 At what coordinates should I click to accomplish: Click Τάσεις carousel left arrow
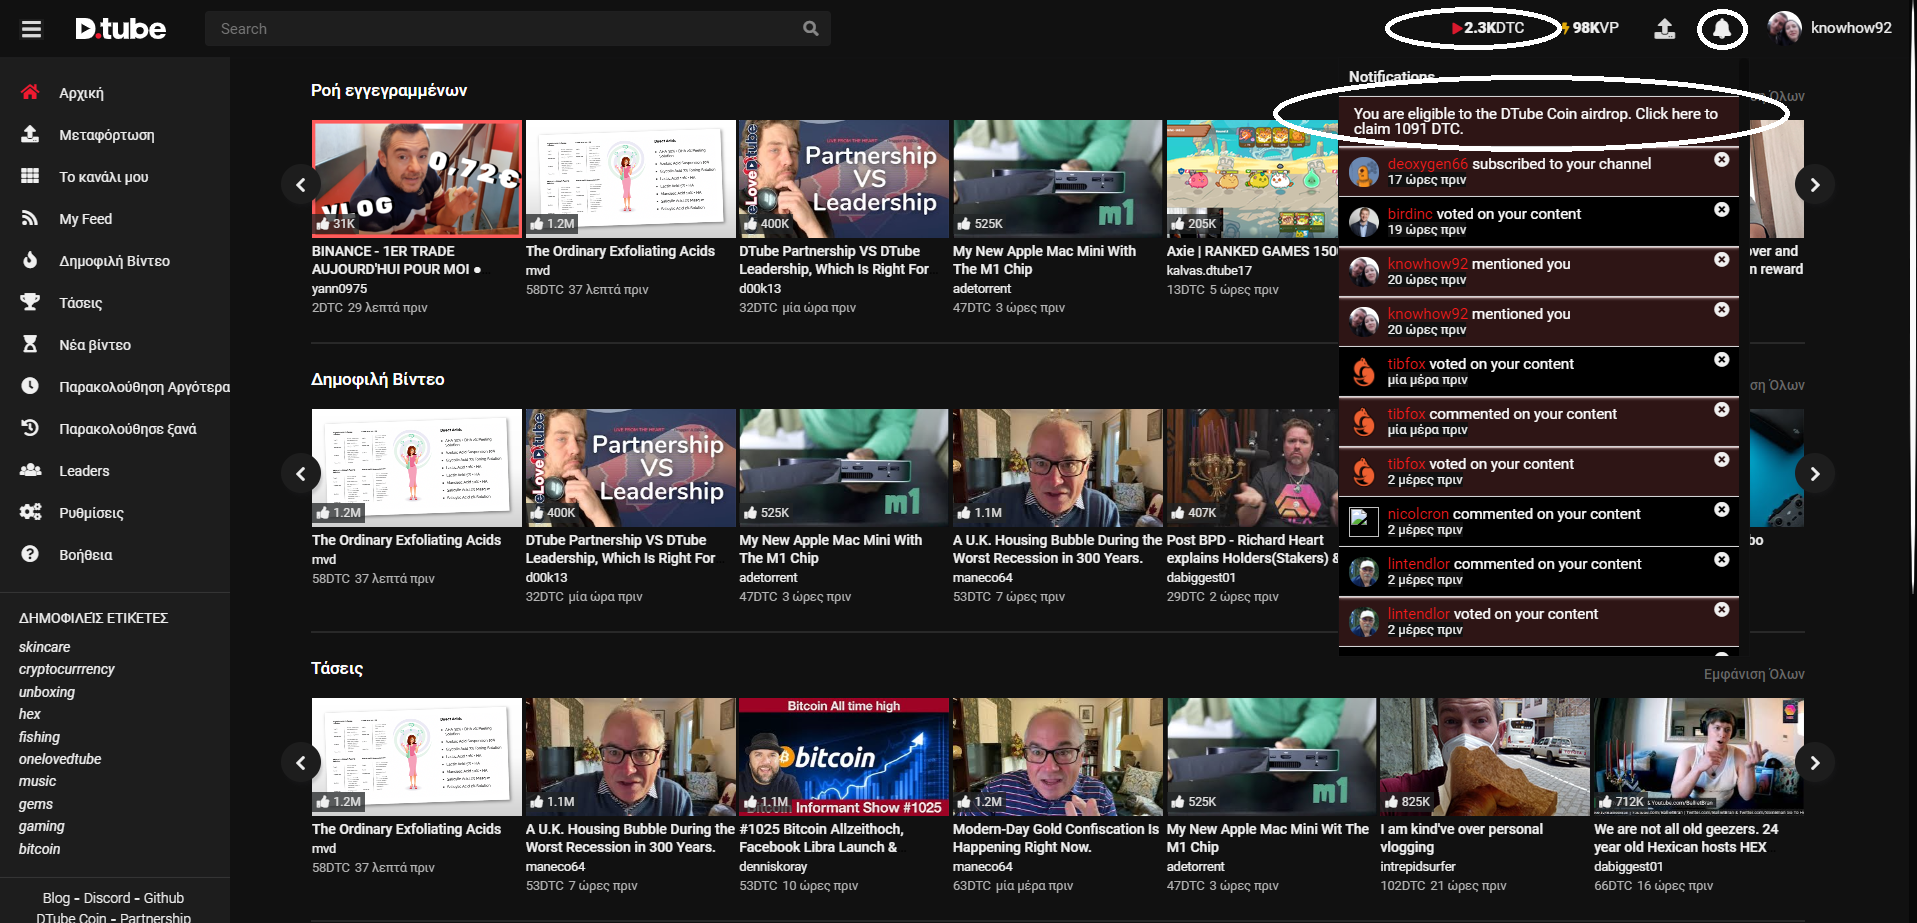(301, 762)
